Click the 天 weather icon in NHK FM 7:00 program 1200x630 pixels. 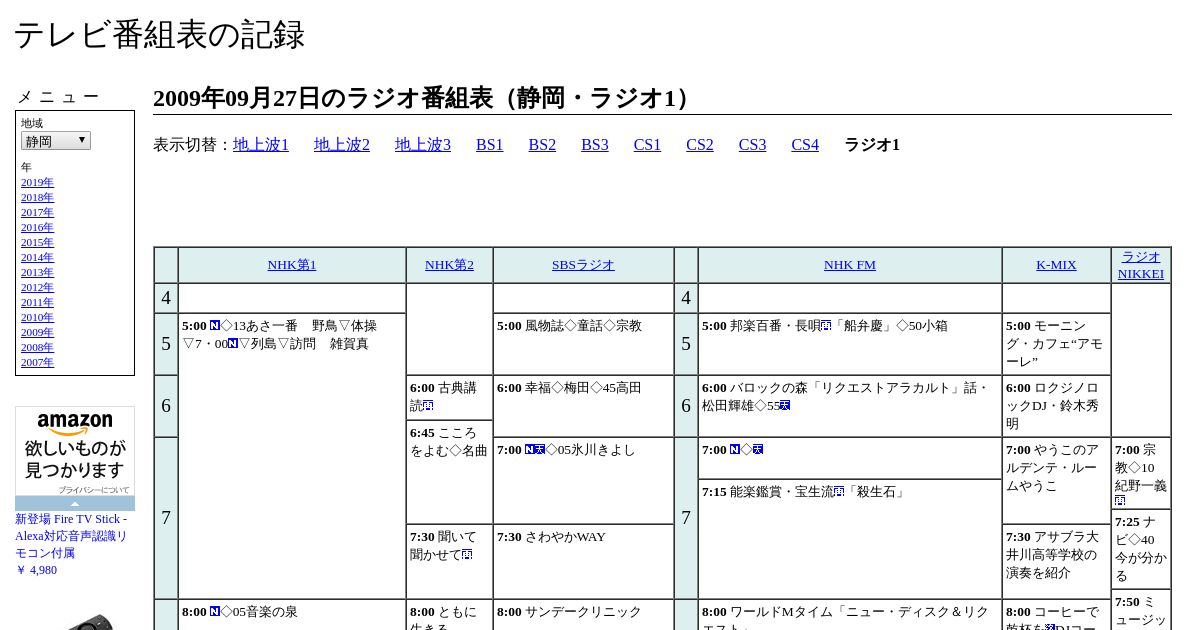pyautogui.click(x=758, y=450)
